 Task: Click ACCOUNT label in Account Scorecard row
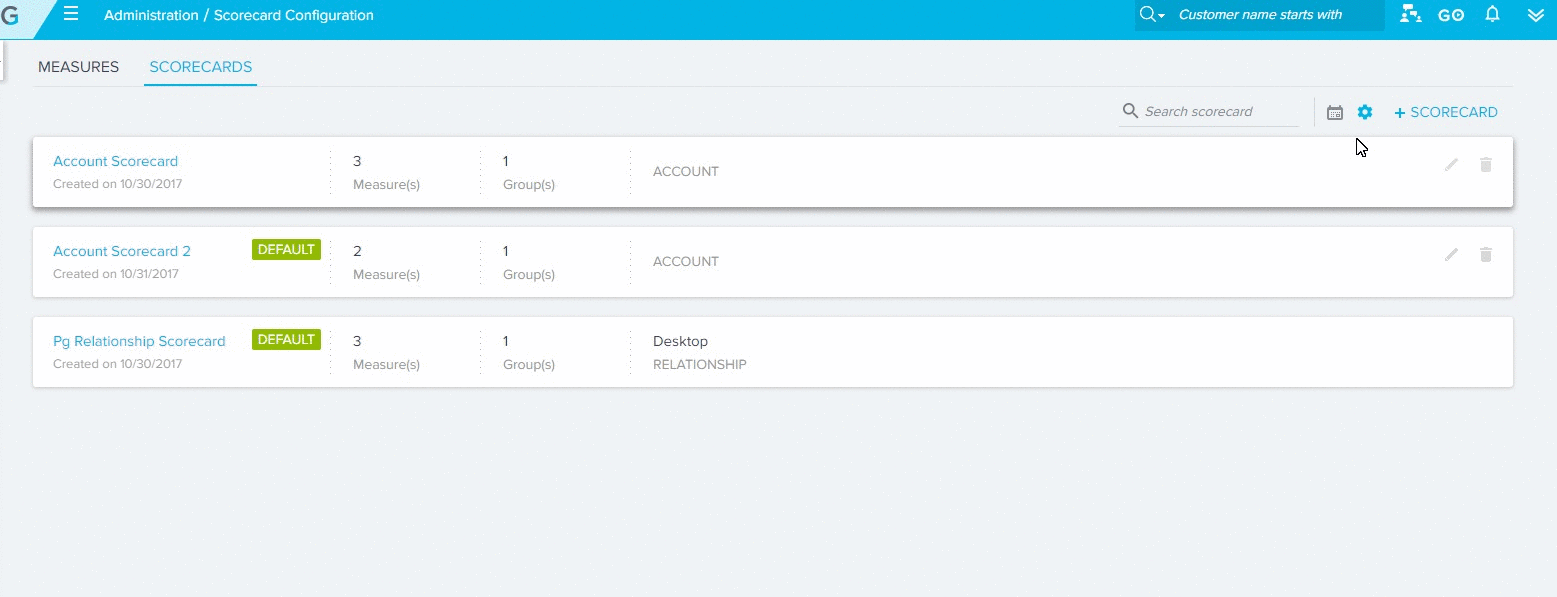(686, 172)
